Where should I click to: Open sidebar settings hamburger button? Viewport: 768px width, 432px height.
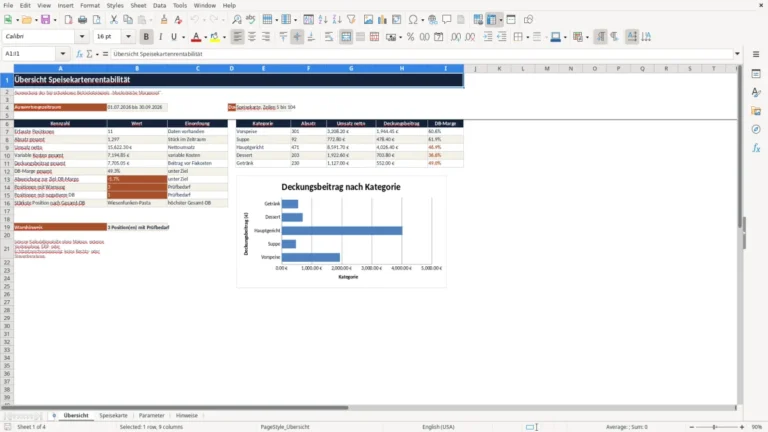pyautogui.click(x=756, y=54)
